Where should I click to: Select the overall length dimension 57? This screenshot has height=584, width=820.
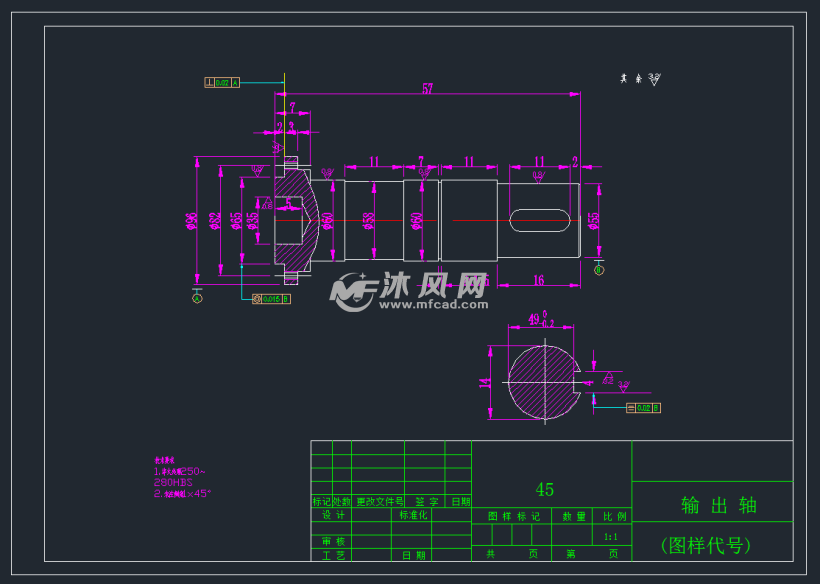point(427,89)
